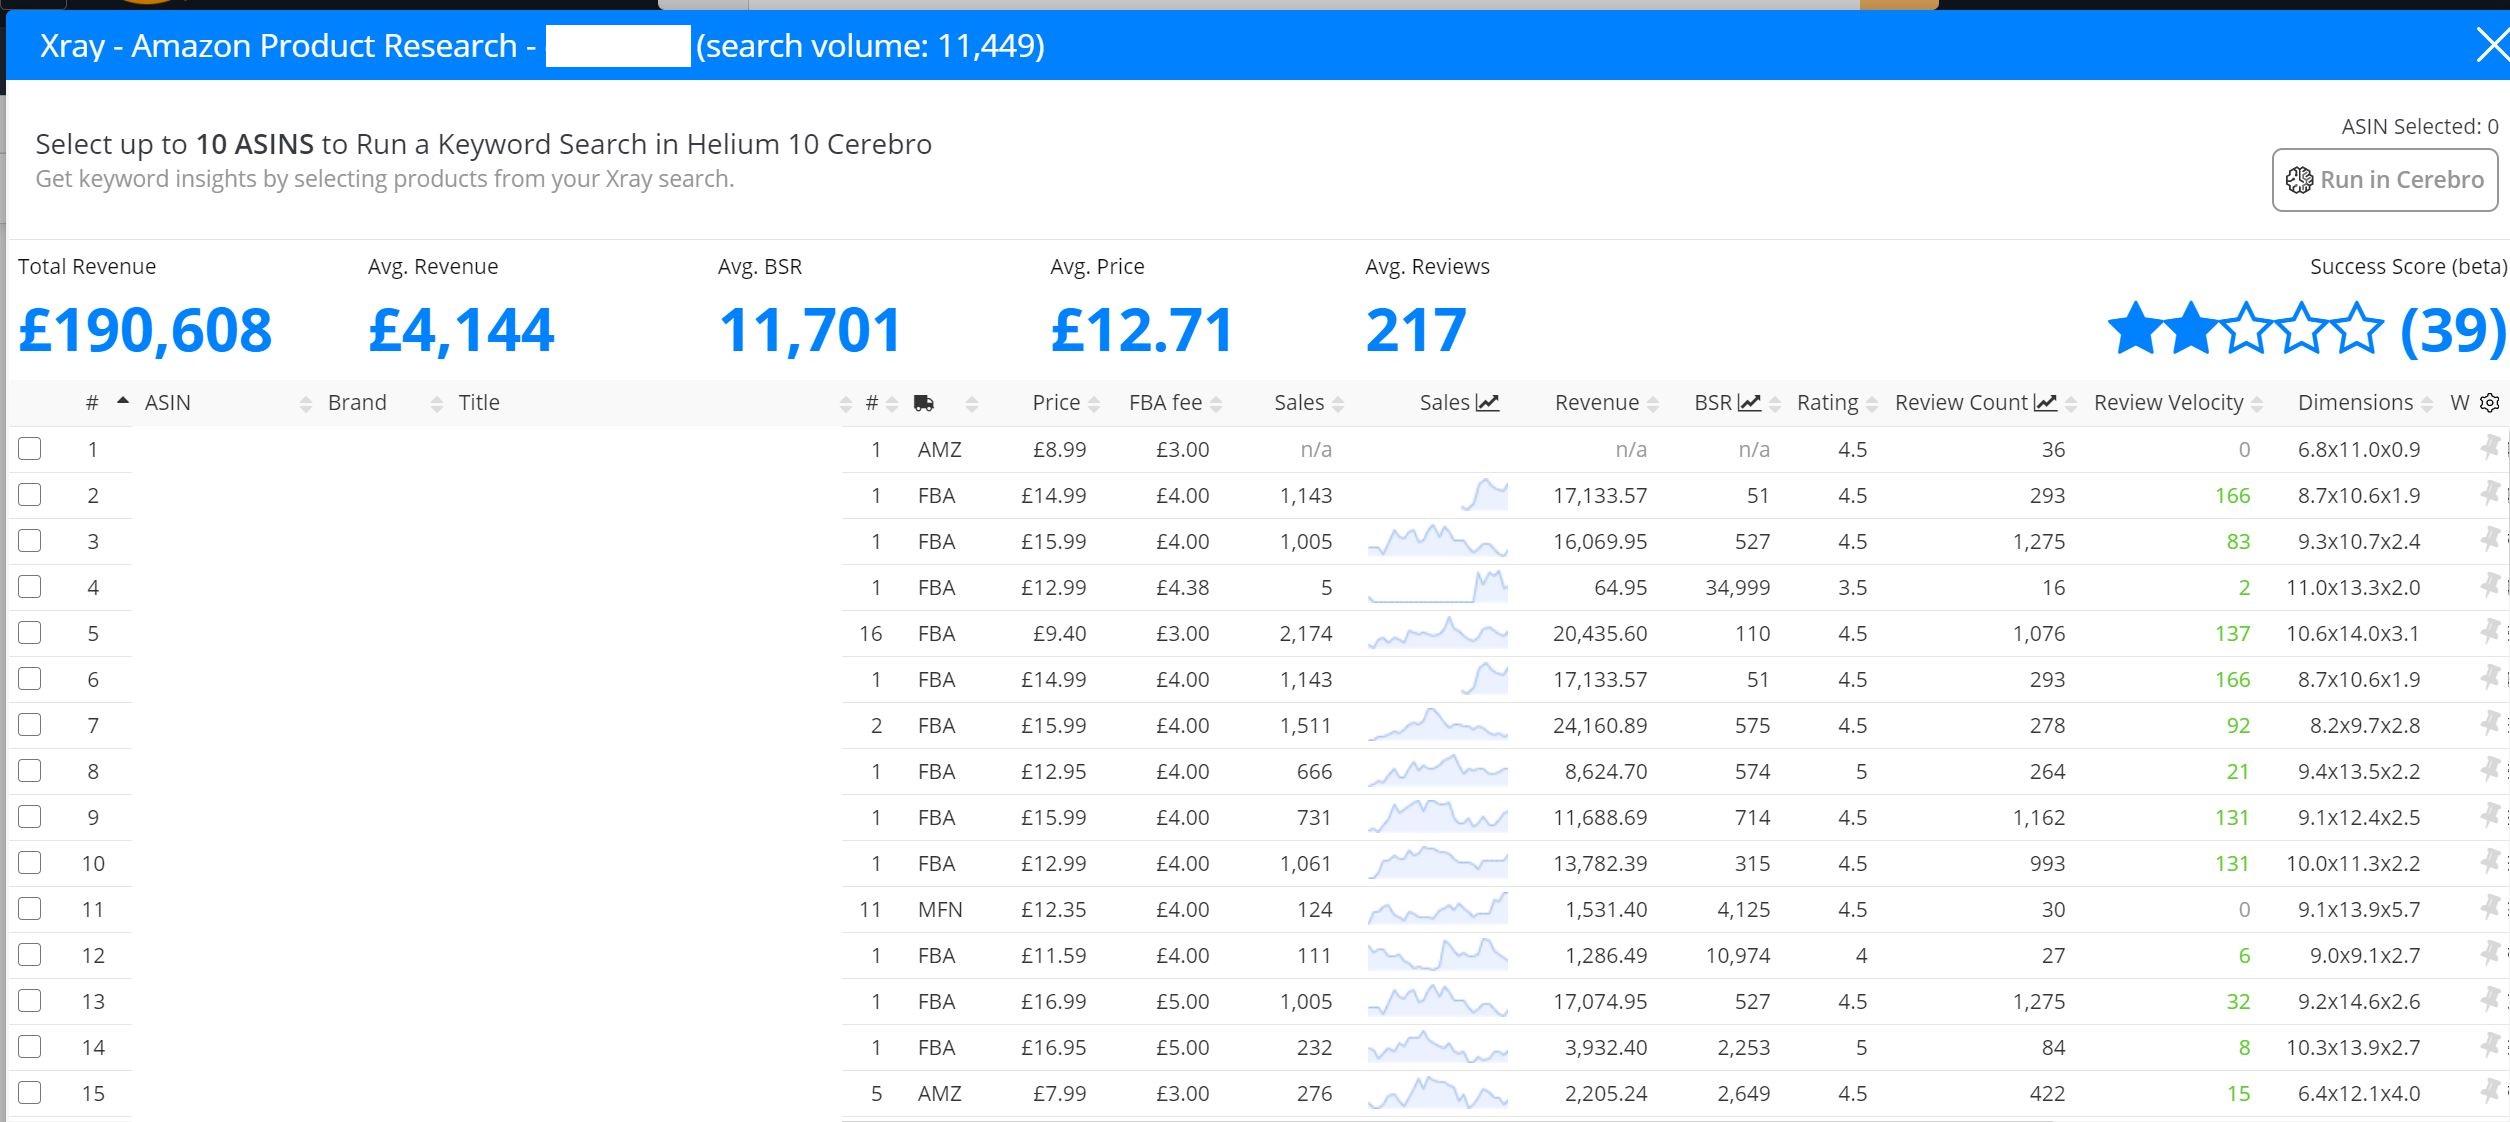Click the sales sparkline for row 5

[x=1437, y=633]
